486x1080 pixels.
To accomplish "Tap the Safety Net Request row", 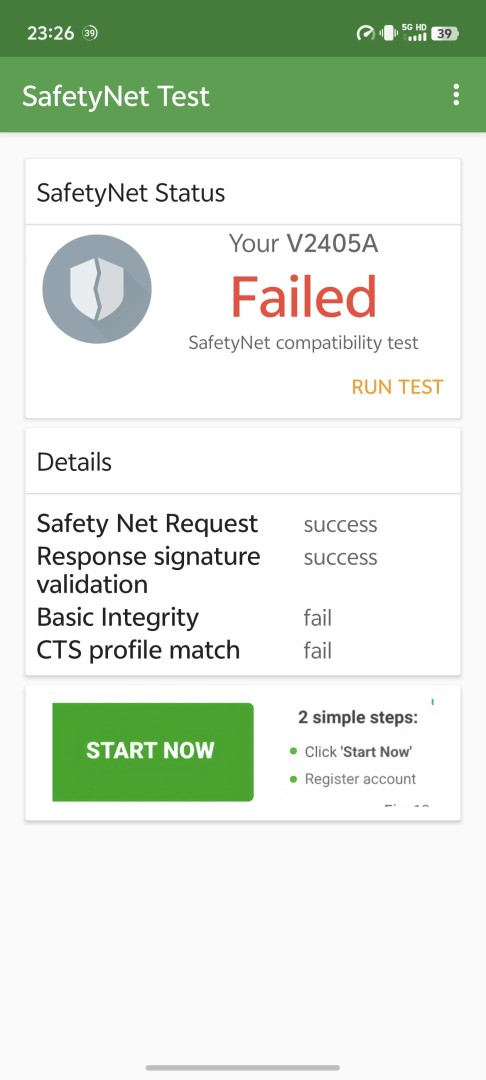I will 243,524.
